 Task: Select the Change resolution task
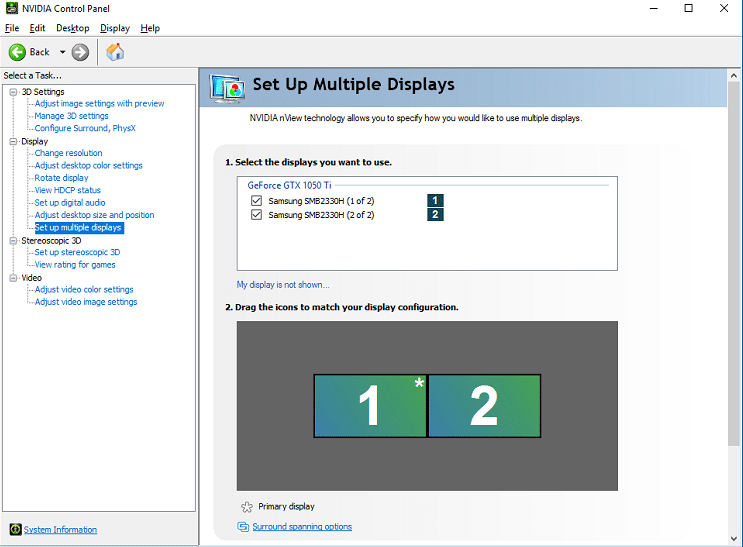coord(68,154)
